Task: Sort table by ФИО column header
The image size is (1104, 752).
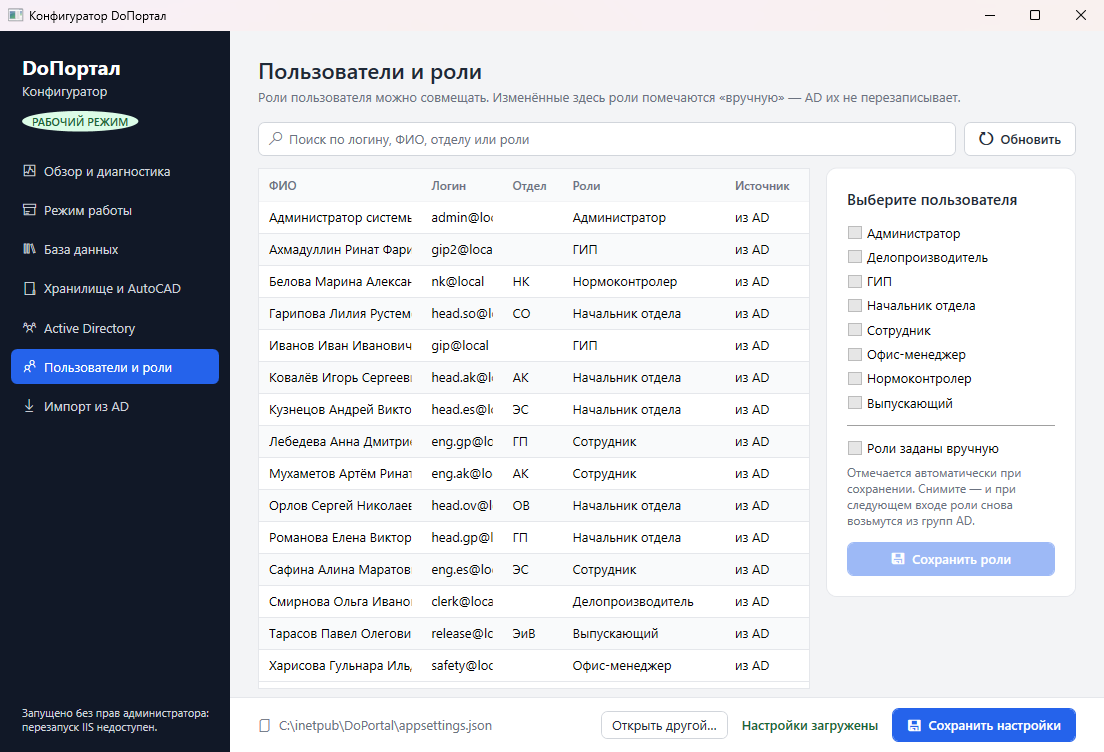Action: click(282, 186)
